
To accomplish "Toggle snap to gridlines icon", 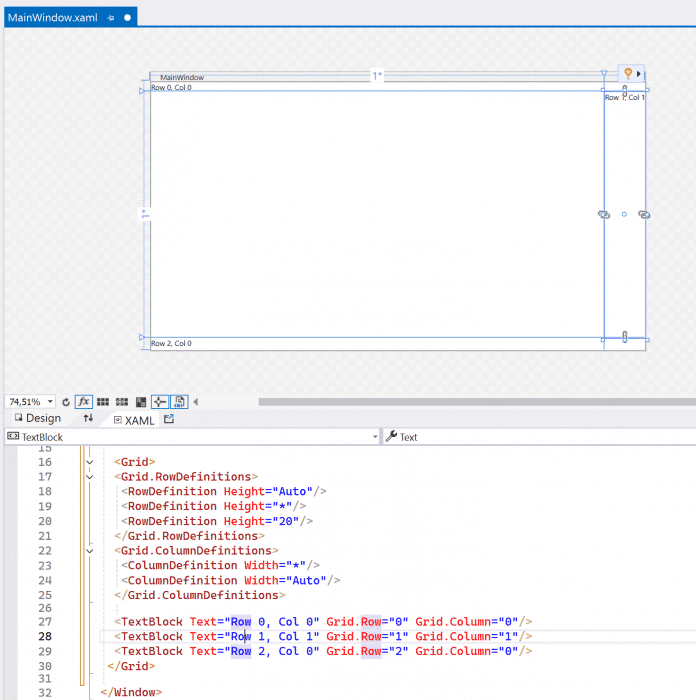I will [122, 402].
